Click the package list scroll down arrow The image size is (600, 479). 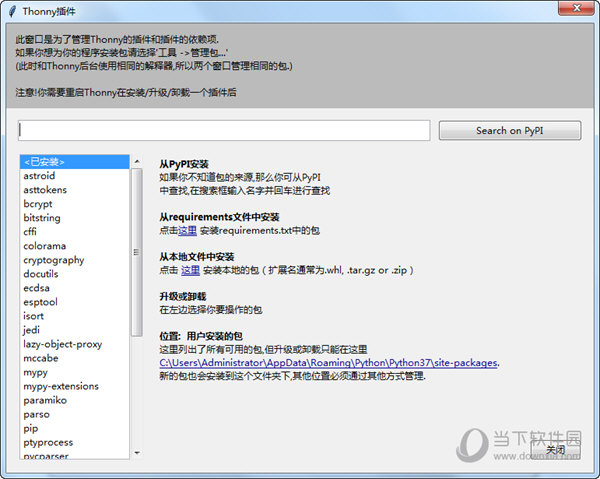click(137, 453)
